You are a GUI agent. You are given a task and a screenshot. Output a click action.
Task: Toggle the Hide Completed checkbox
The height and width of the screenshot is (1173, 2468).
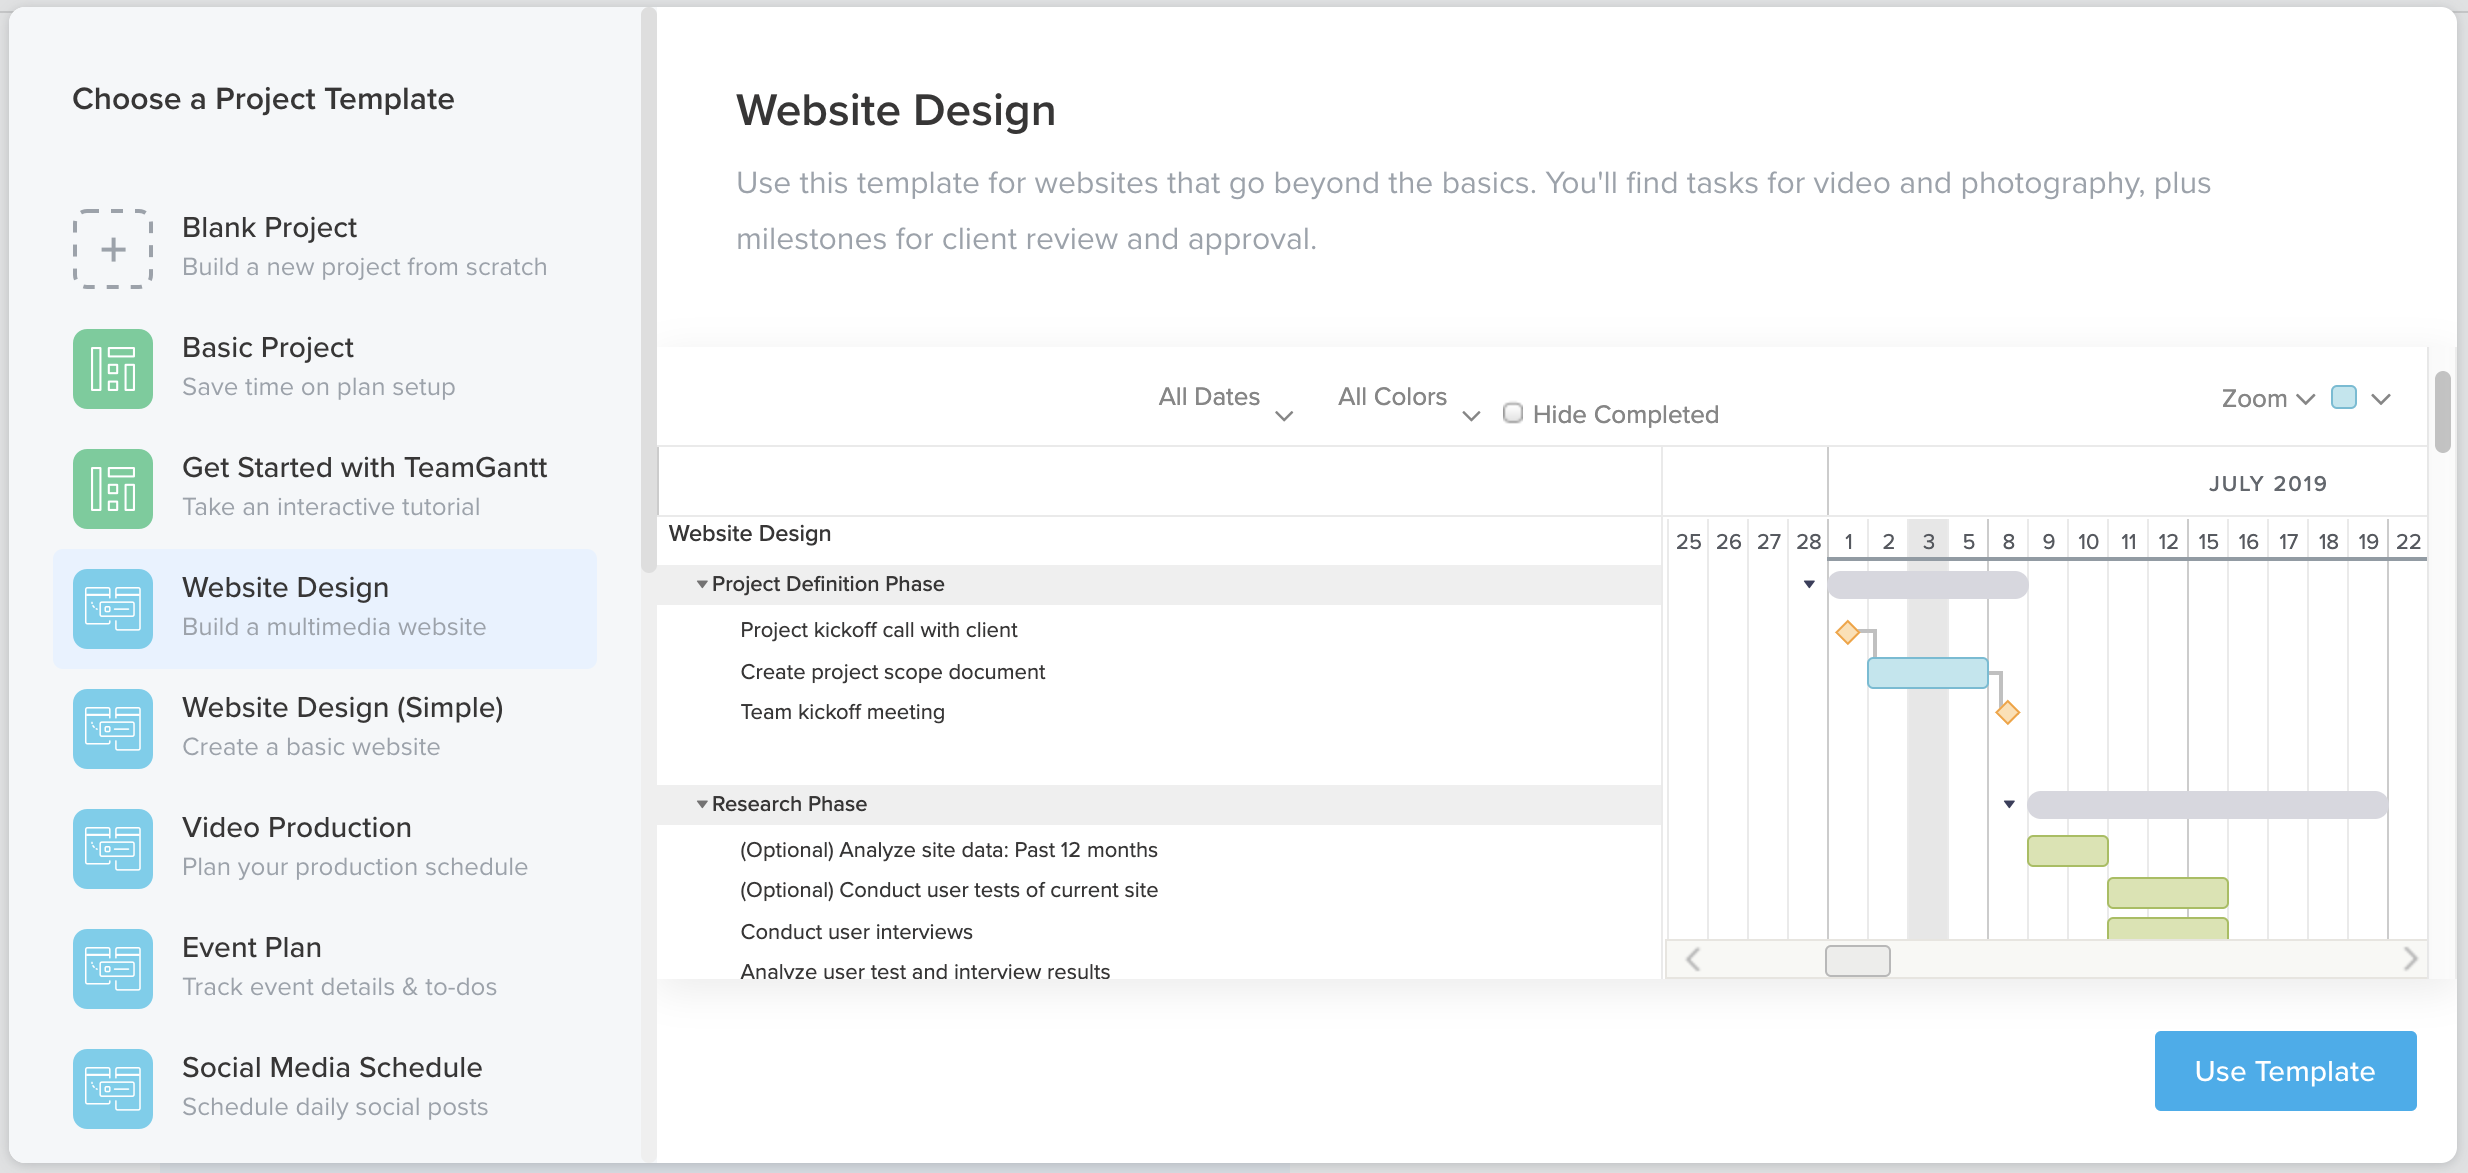click(1513, 413)
